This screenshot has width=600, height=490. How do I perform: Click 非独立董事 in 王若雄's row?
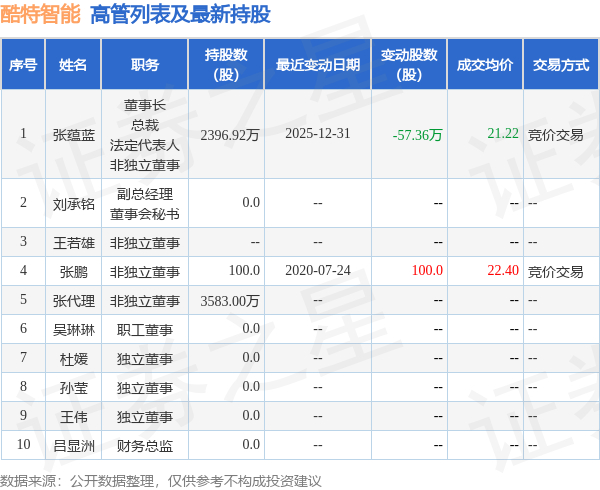click(x=145, y=243)
